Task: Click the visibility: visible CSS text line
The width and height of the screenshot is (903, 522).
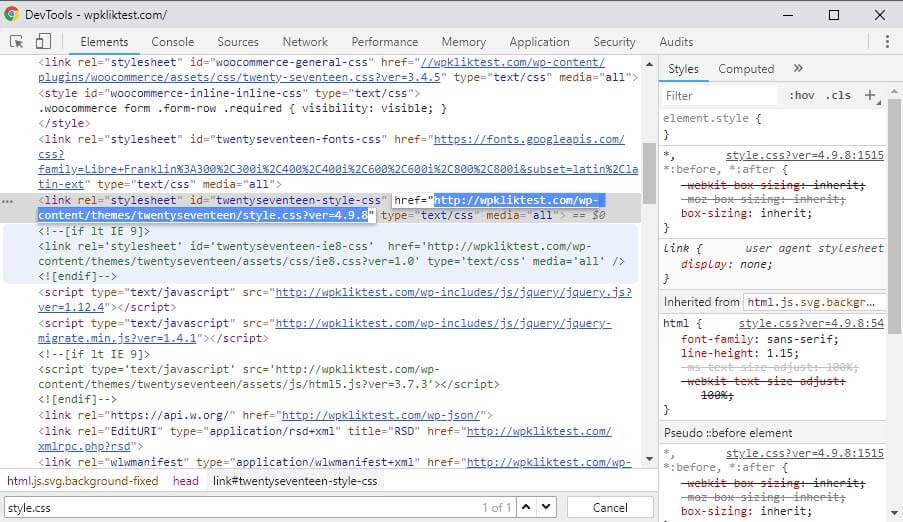Action: click(x=242, y=108)
